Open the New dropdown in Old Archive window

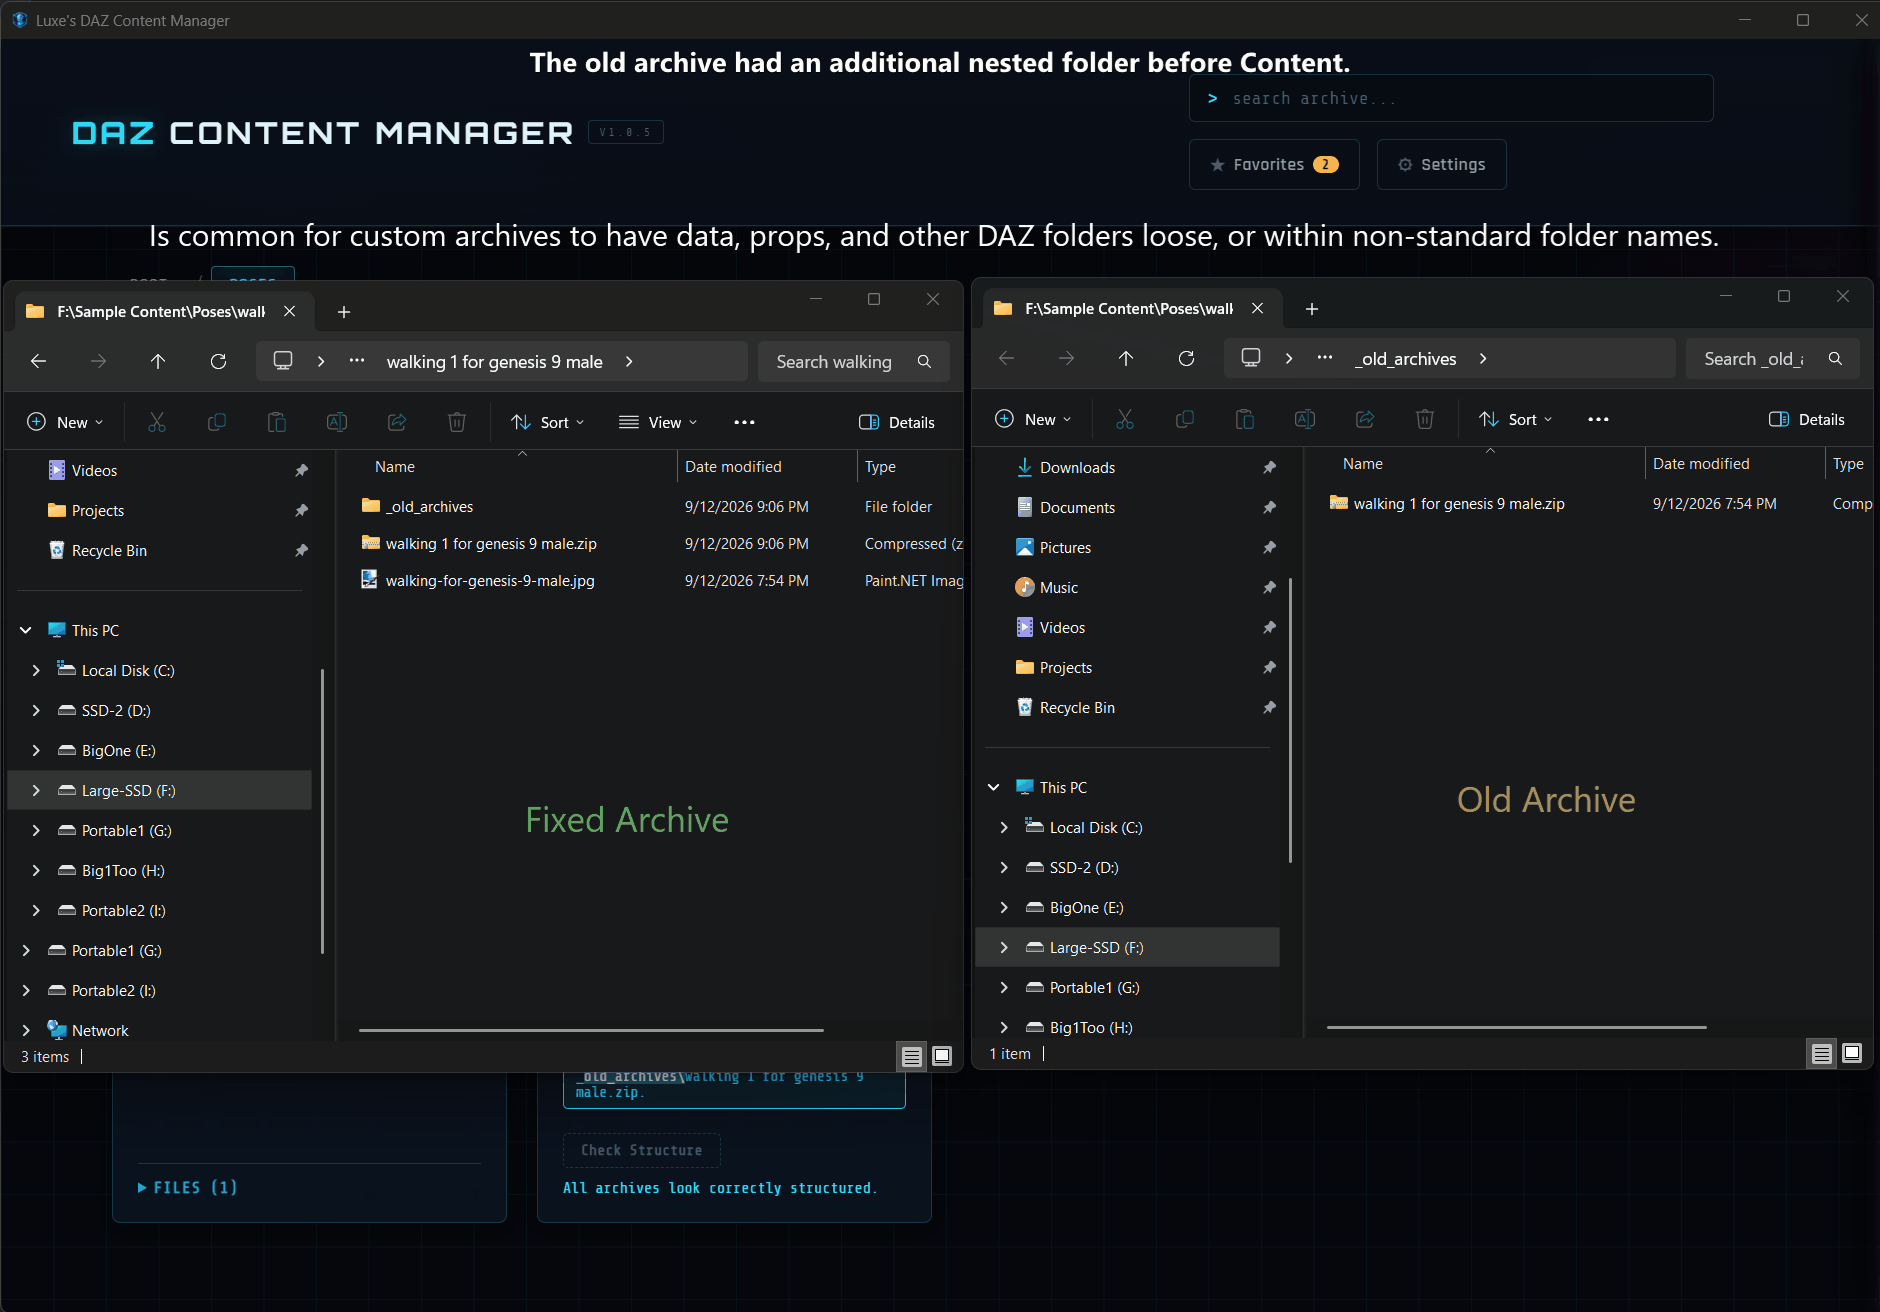[x=1033, y=419]
